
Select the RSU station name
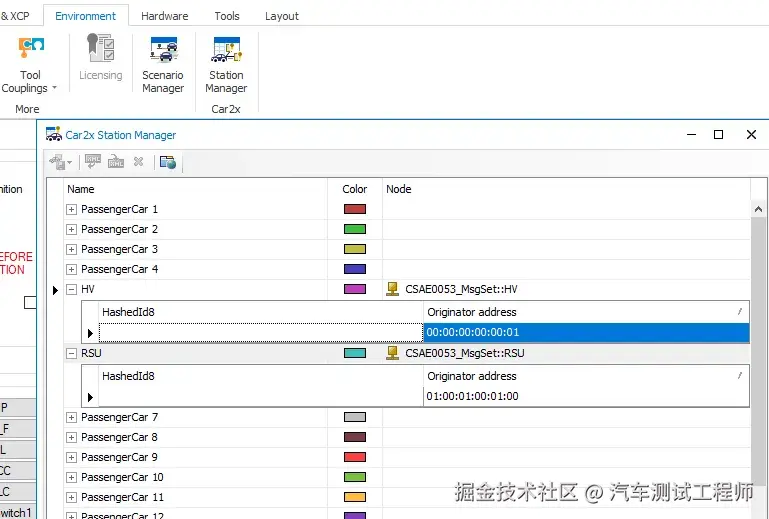click(91, 353)
